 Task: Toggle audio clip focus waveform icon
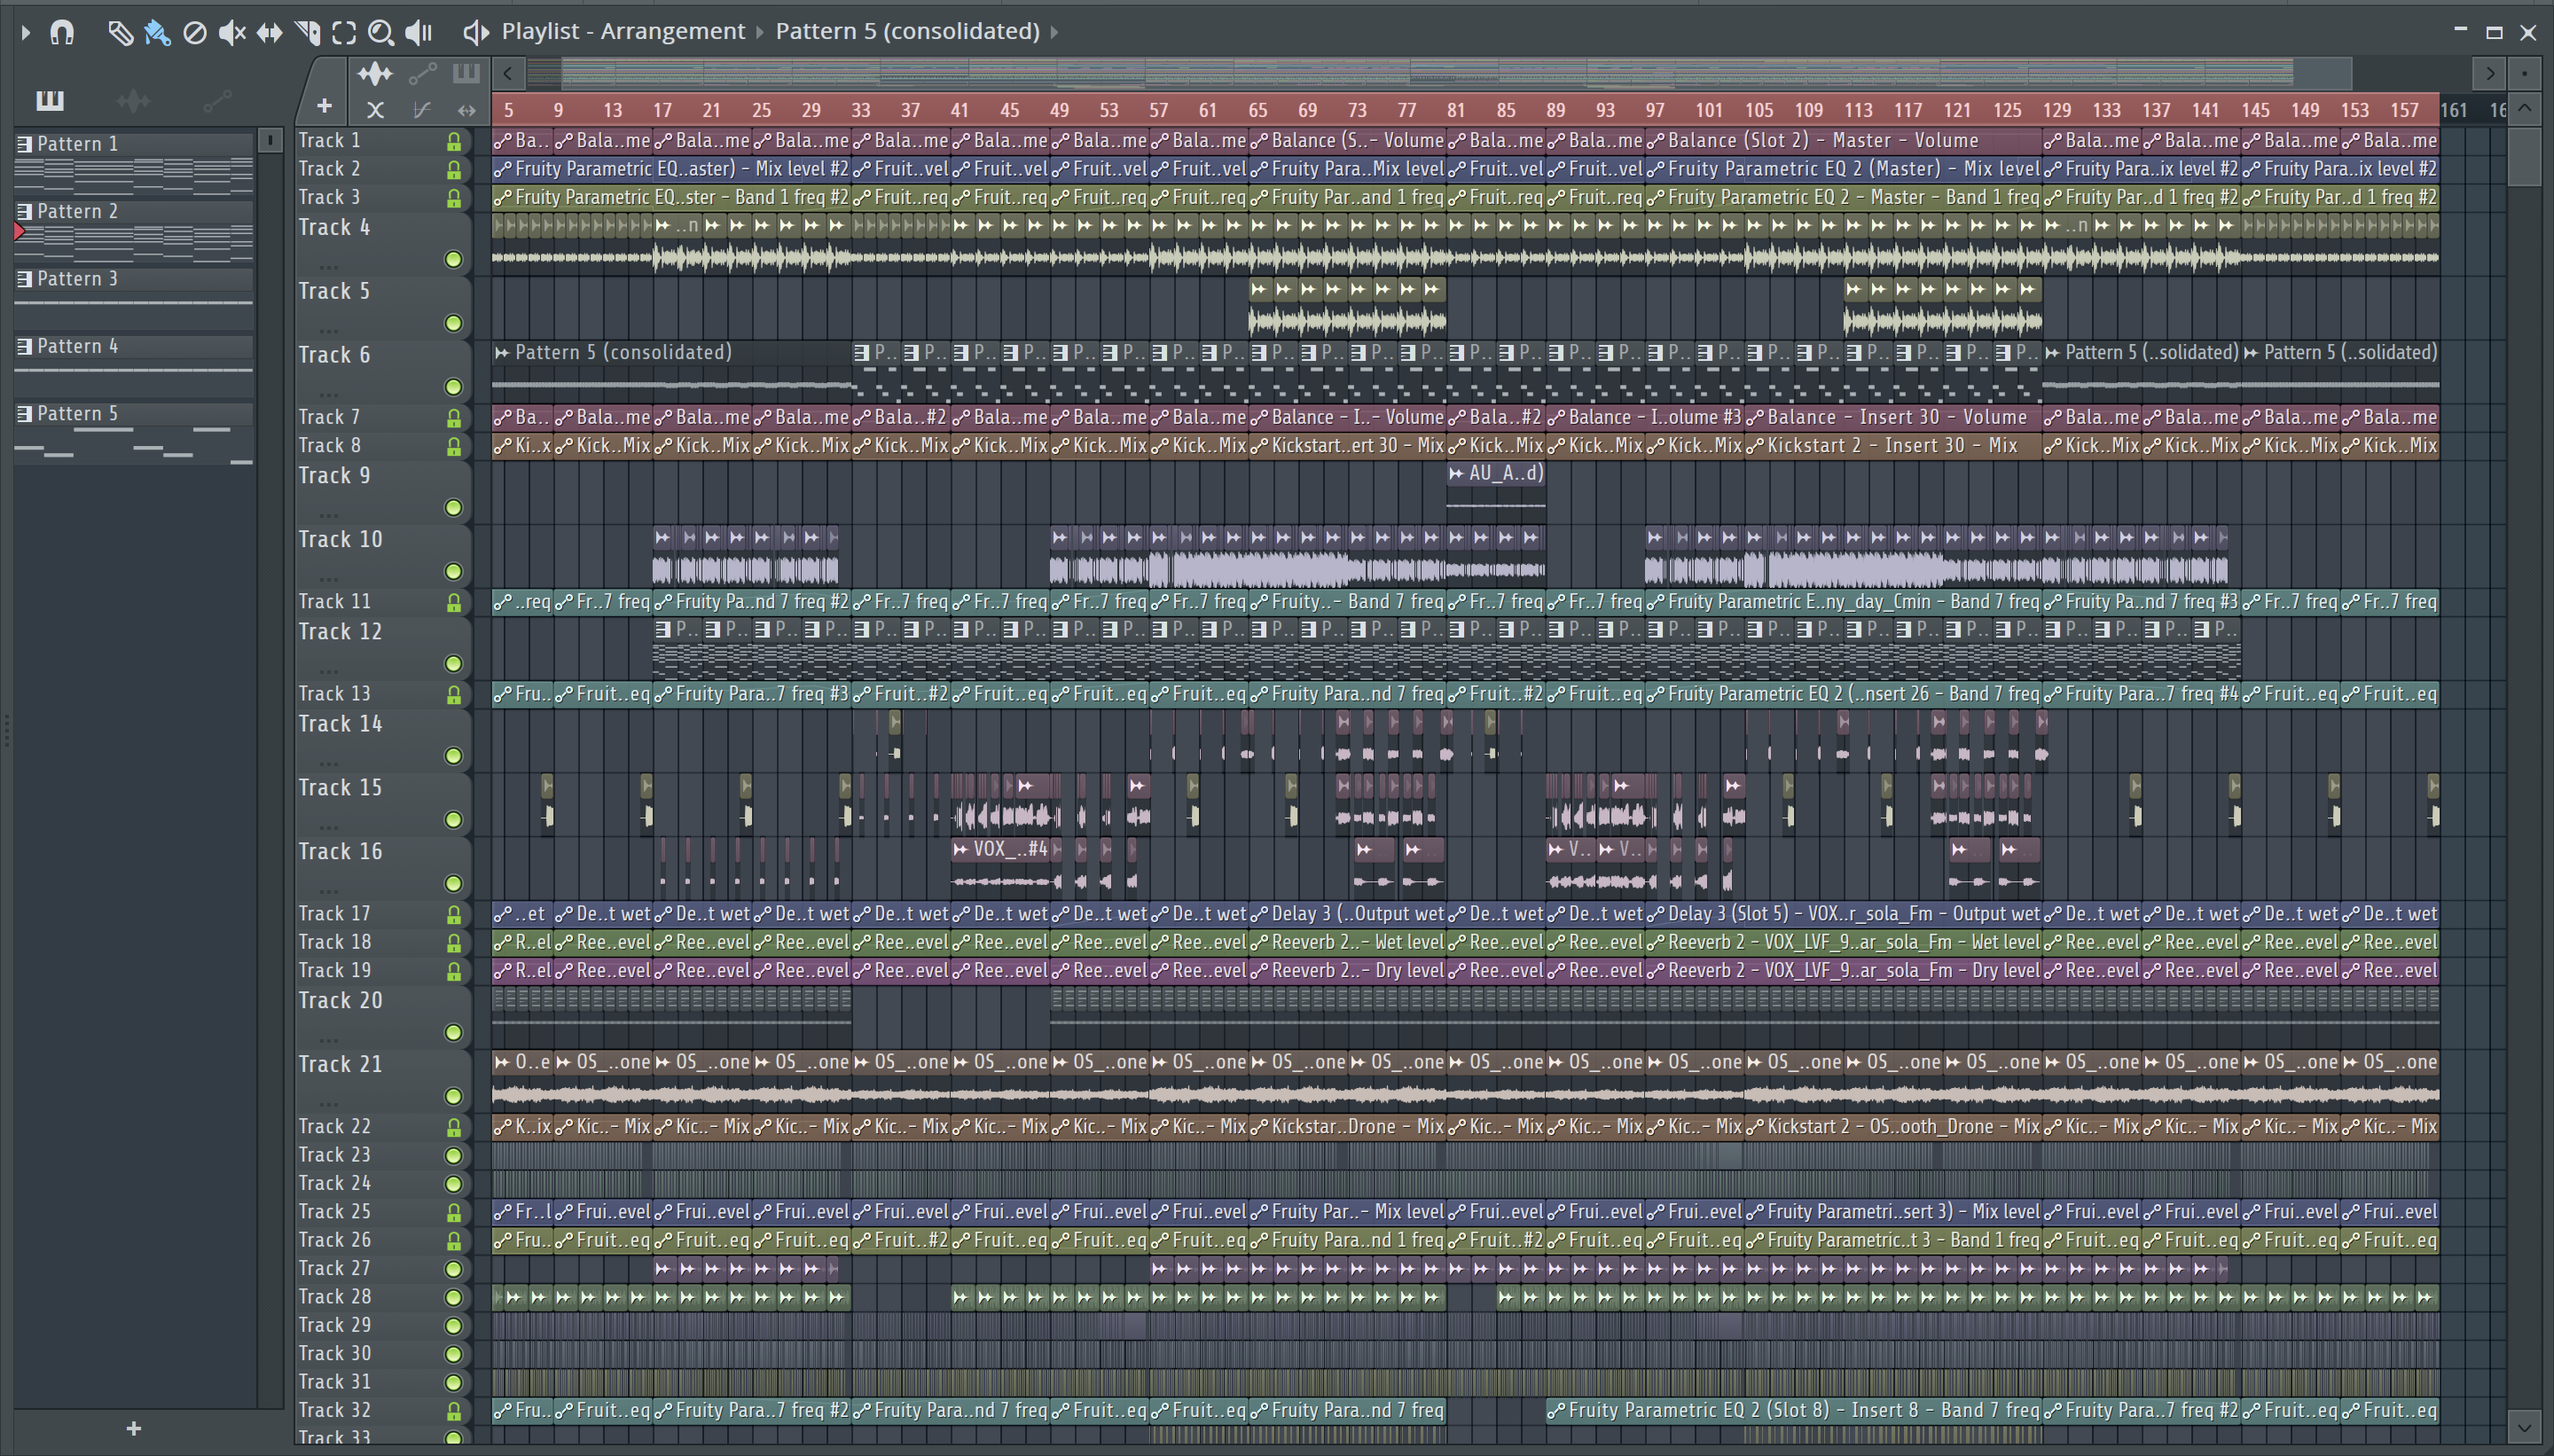[375, 73]
